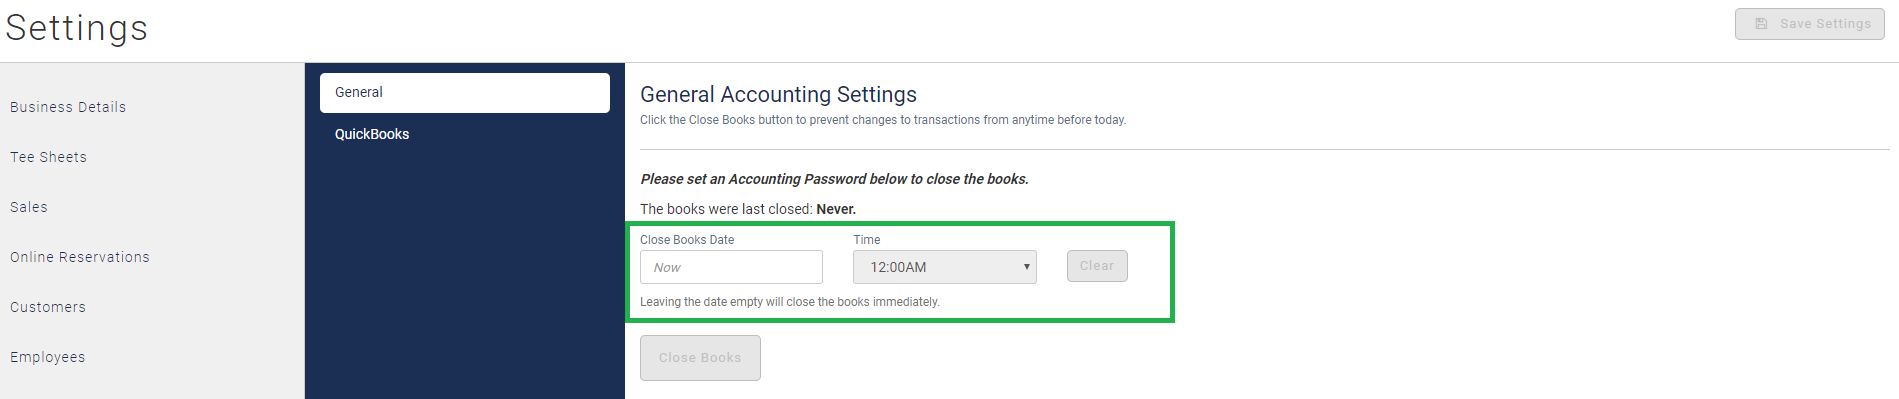Click the Settings page heading
The width and height of the screenshot is (1899, 399).
(x=77, y=28)
